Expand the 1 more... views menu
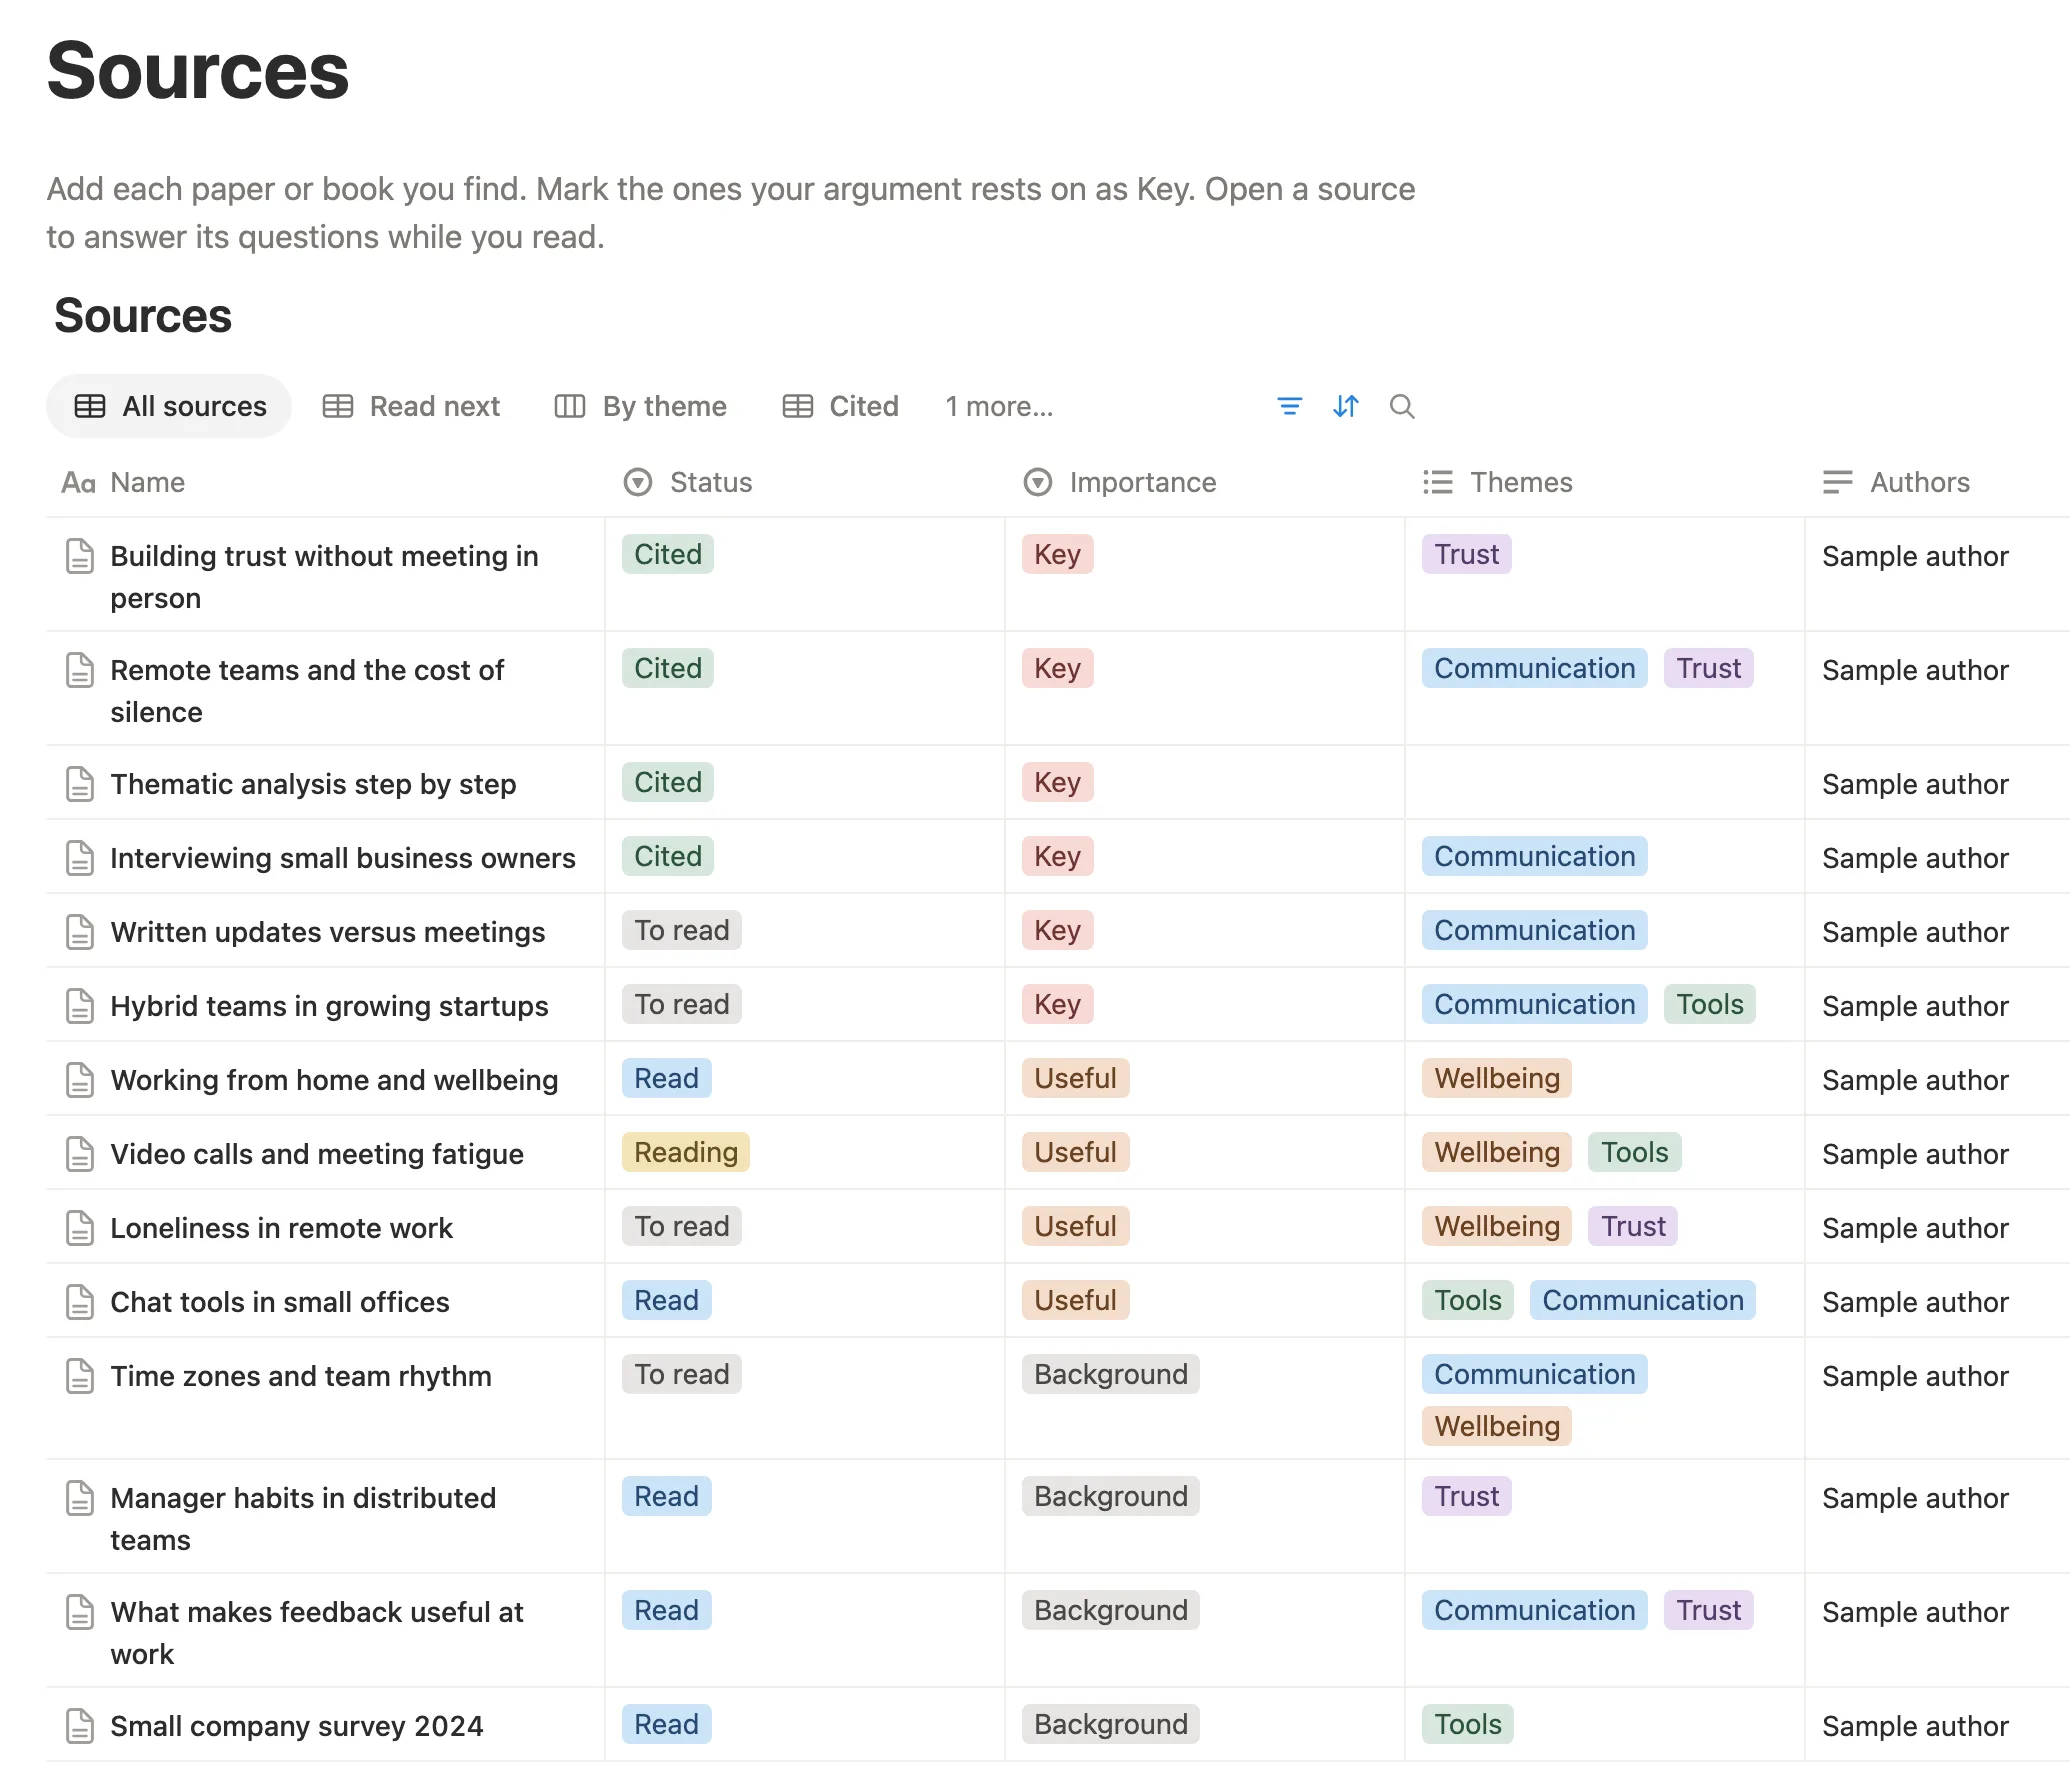The width and height of the screenshot is (2070, 1790). click(x=999, y=406)
